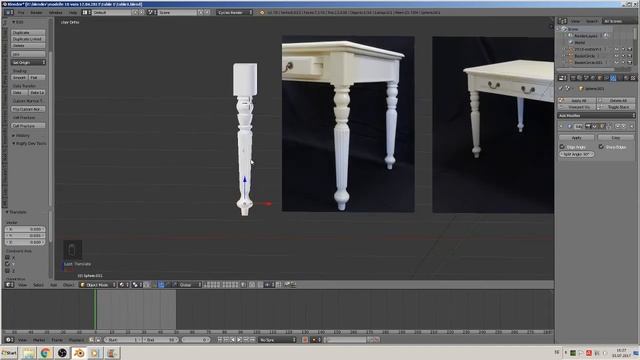Open the editor type selector in the info header
640x360 pixels.
(9, 13)
